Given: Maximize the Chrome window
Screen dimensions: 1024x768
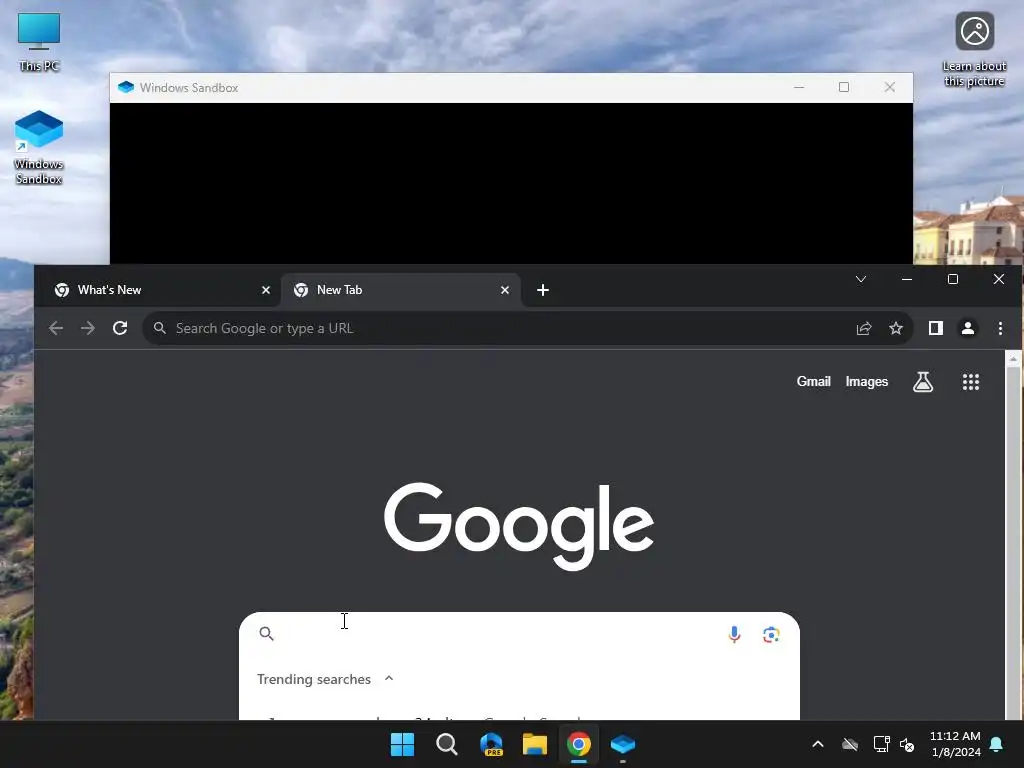Looking at the screenshot, I should coord(953,280).
